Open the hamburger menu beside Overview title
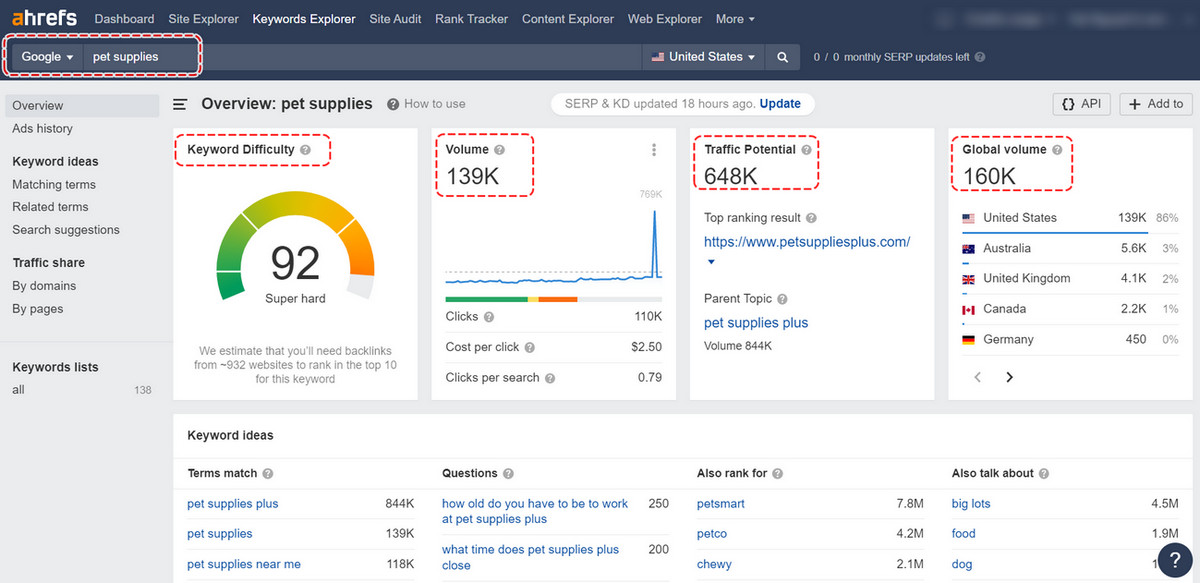Image resolution: width=1200 pixels, height=583 pixels. tap(181, 104)
